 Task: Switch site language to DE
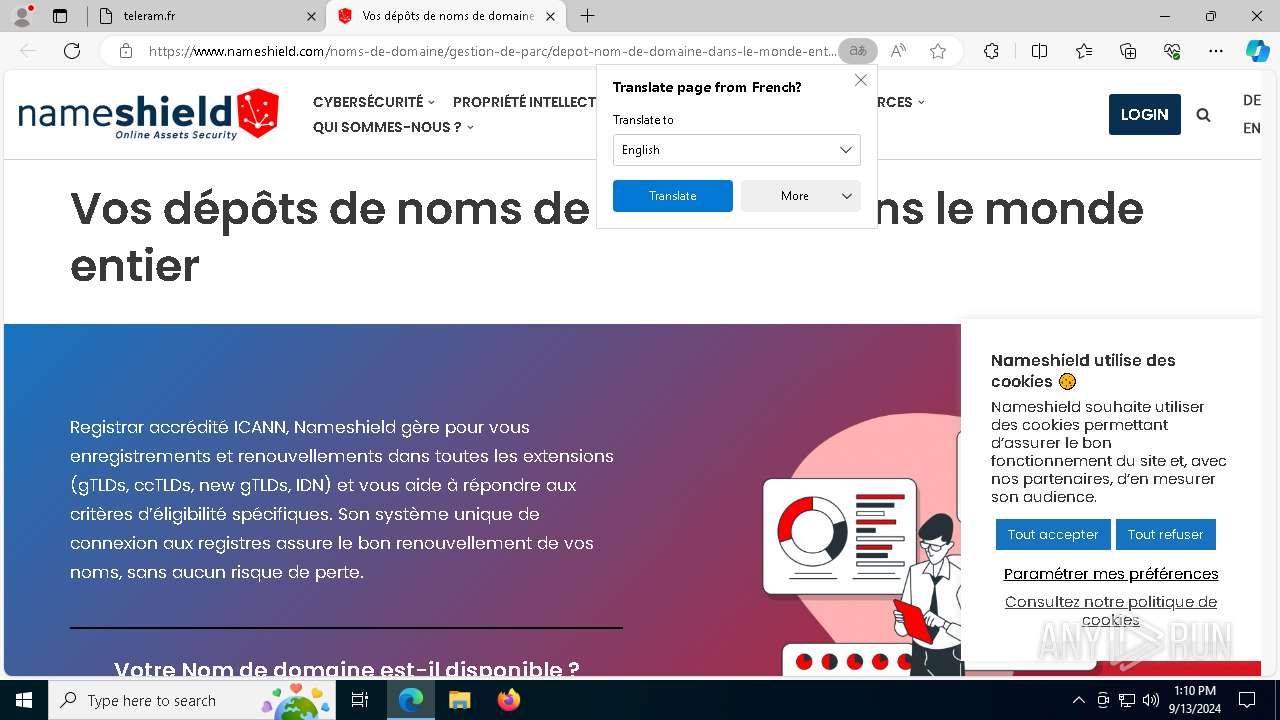click(x=1251, y=100)
